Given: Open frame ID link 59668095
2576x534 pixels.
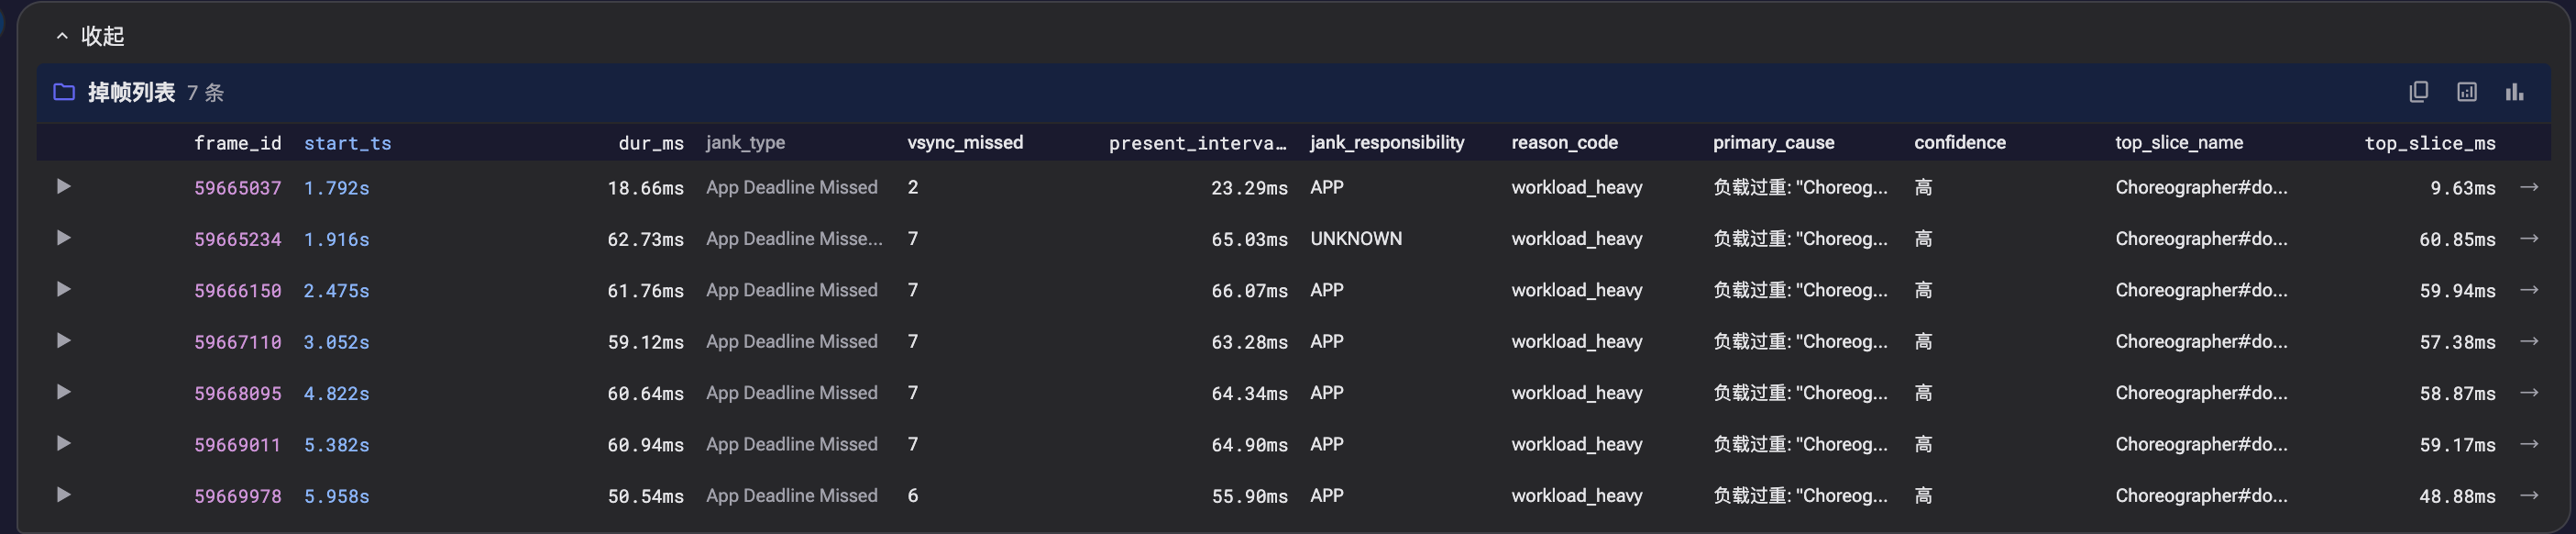Looking at the screenshot, I should click(x=237, y=393).
